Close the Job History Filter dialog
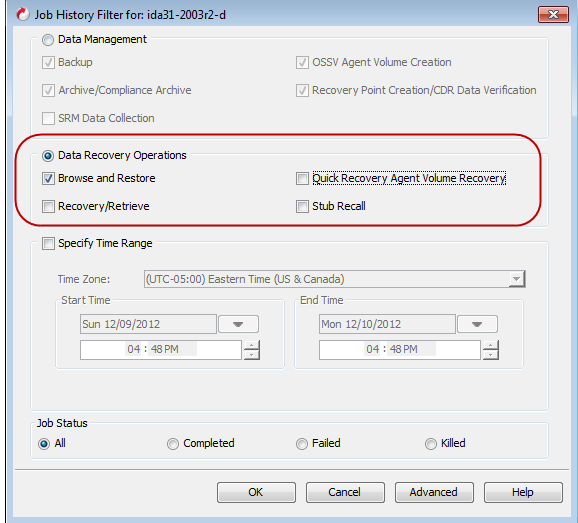Screen dimensions: 578x523 (553, 15)
